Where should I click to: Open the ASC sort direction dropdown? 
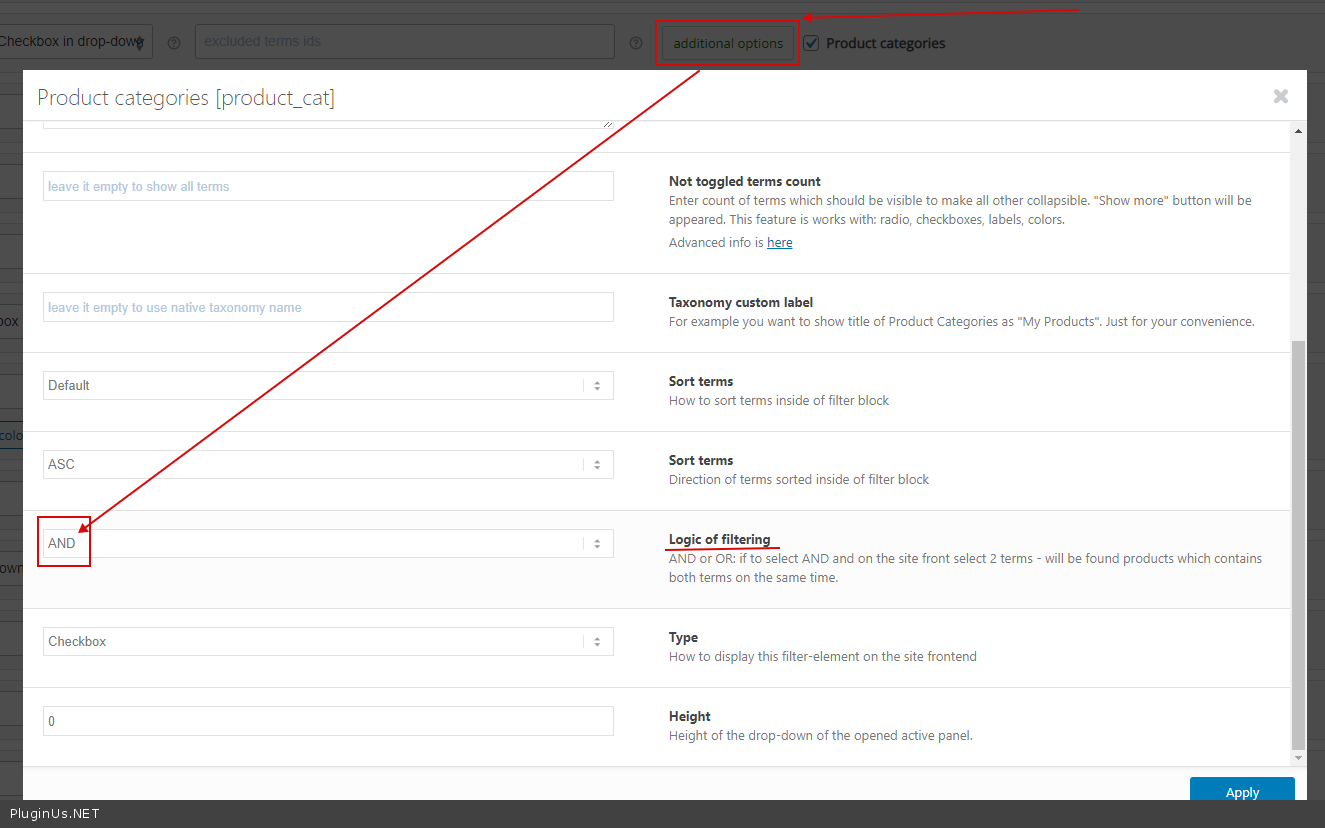(x=328, y=464)
